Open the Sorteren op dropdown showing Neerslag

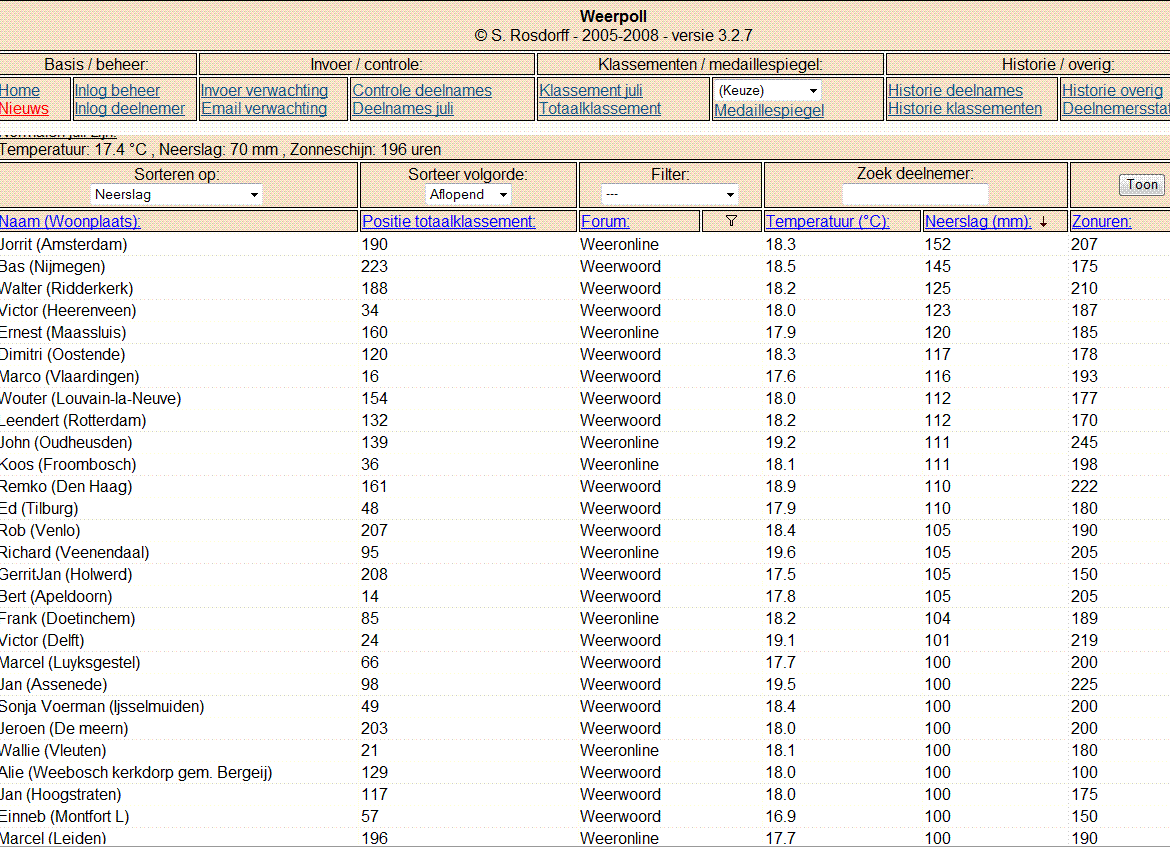(x=176, y=195)
